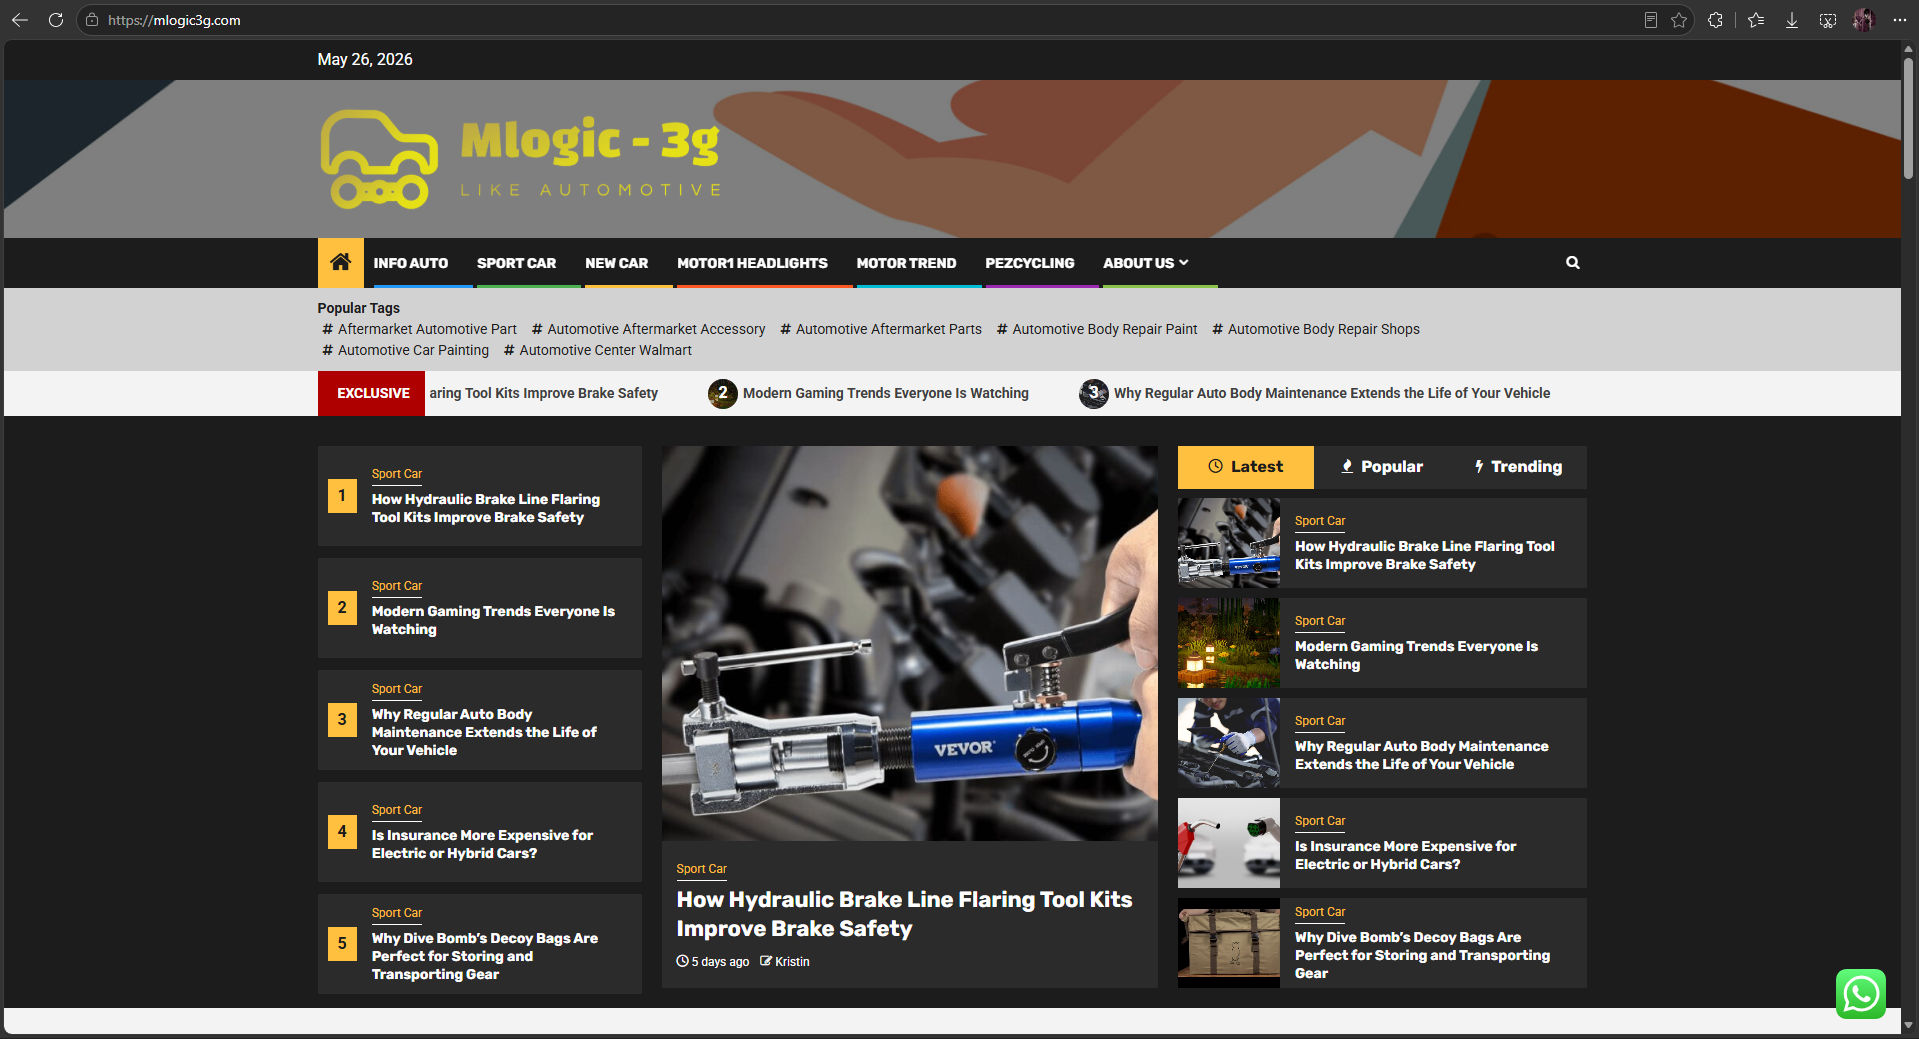Open the Pezcycling menu item
This screenshot has width=1919, height=1039.
click(1030, 263)
